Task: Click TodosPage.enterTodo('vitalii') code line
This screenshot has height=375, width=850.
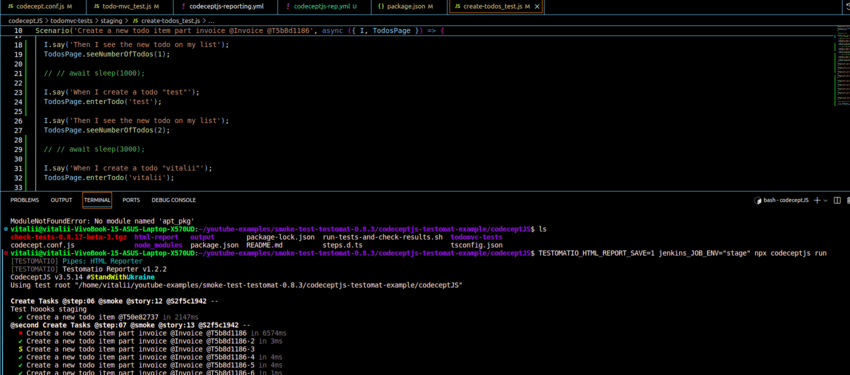Action: point(109,177)
